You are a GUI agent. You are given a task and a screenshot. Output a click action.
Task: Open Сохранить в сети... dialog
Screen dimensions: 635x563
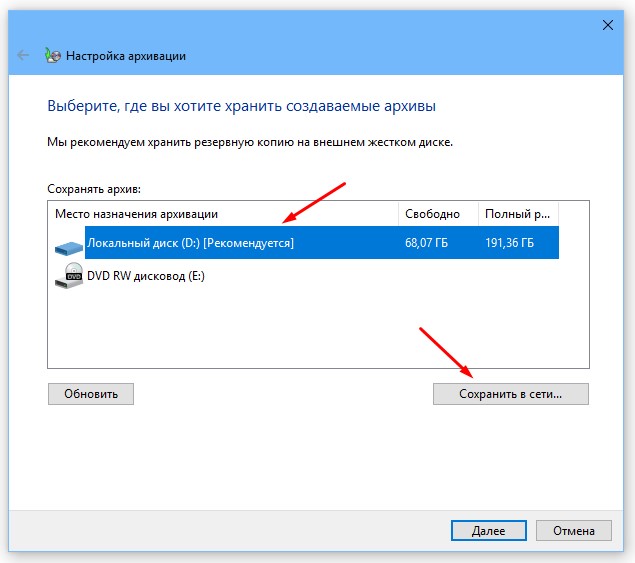click(x=510, y=394)
